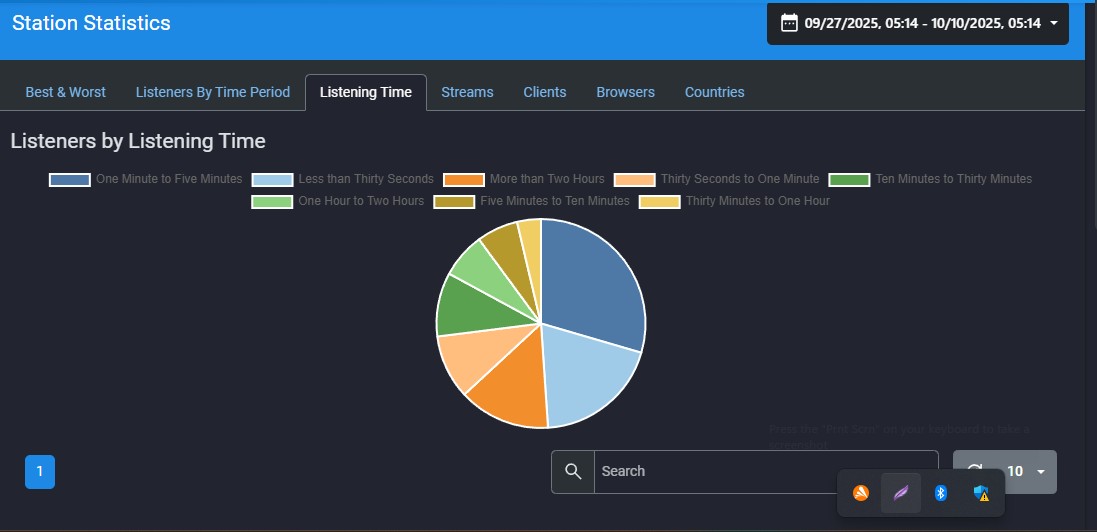Open the Bluetooth tray icon
Image resolution: width=1097 pixels, height=532 pixels.
pyautogui.click(x=940, y=493)
